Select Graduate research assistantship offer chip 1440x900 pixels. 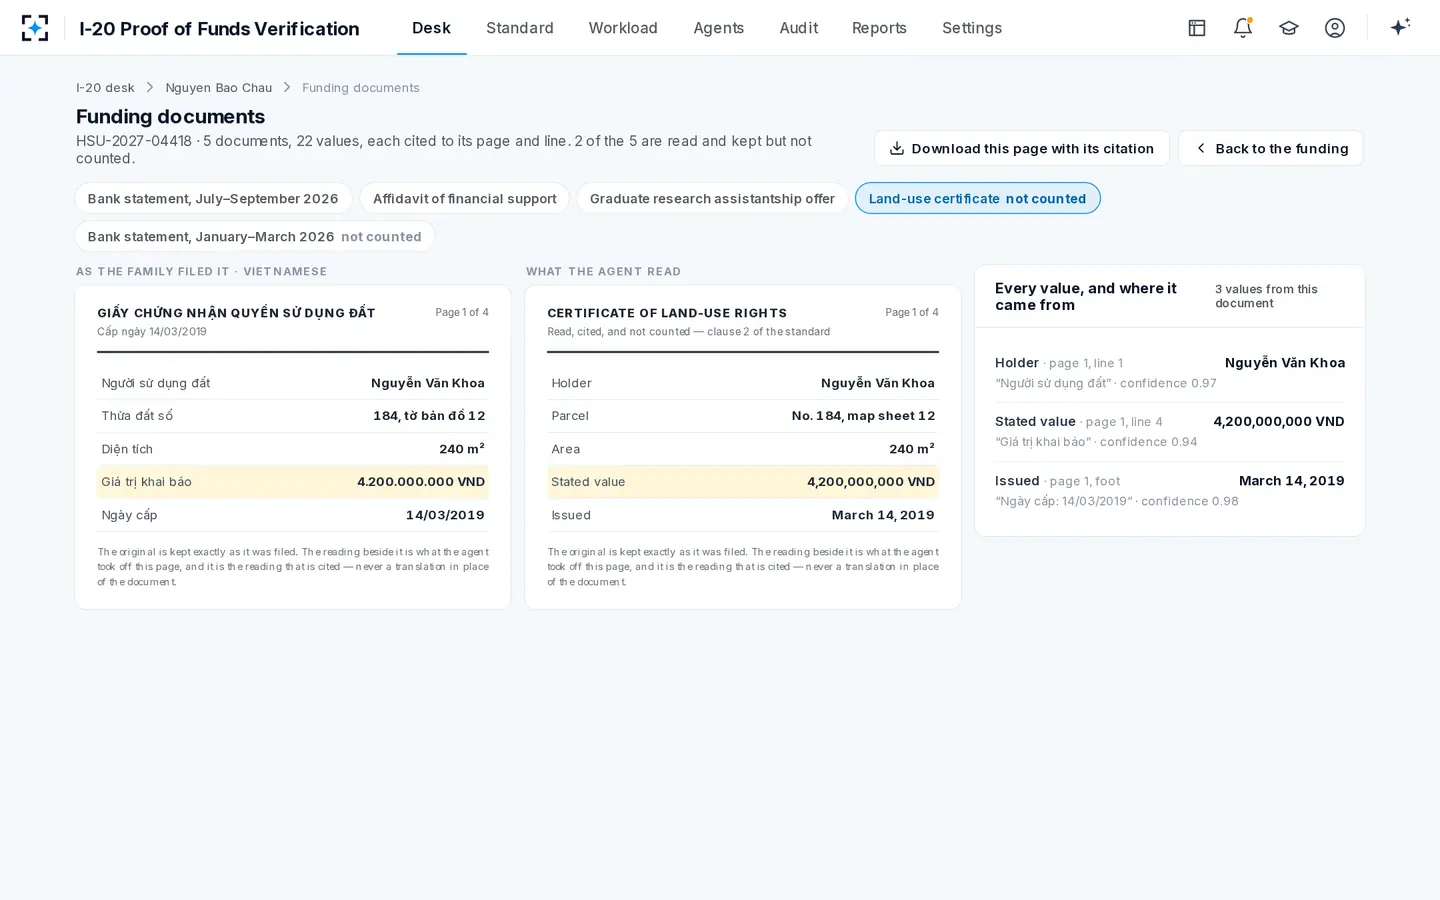click(x=712, y=198)
